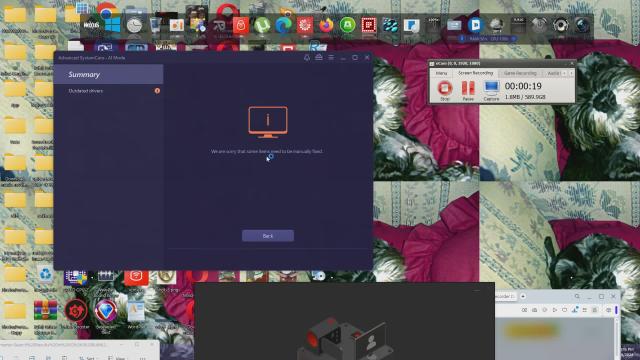640x360 pixels.
Task: Open the clock icon in the dock
Action: coord(134,25)
